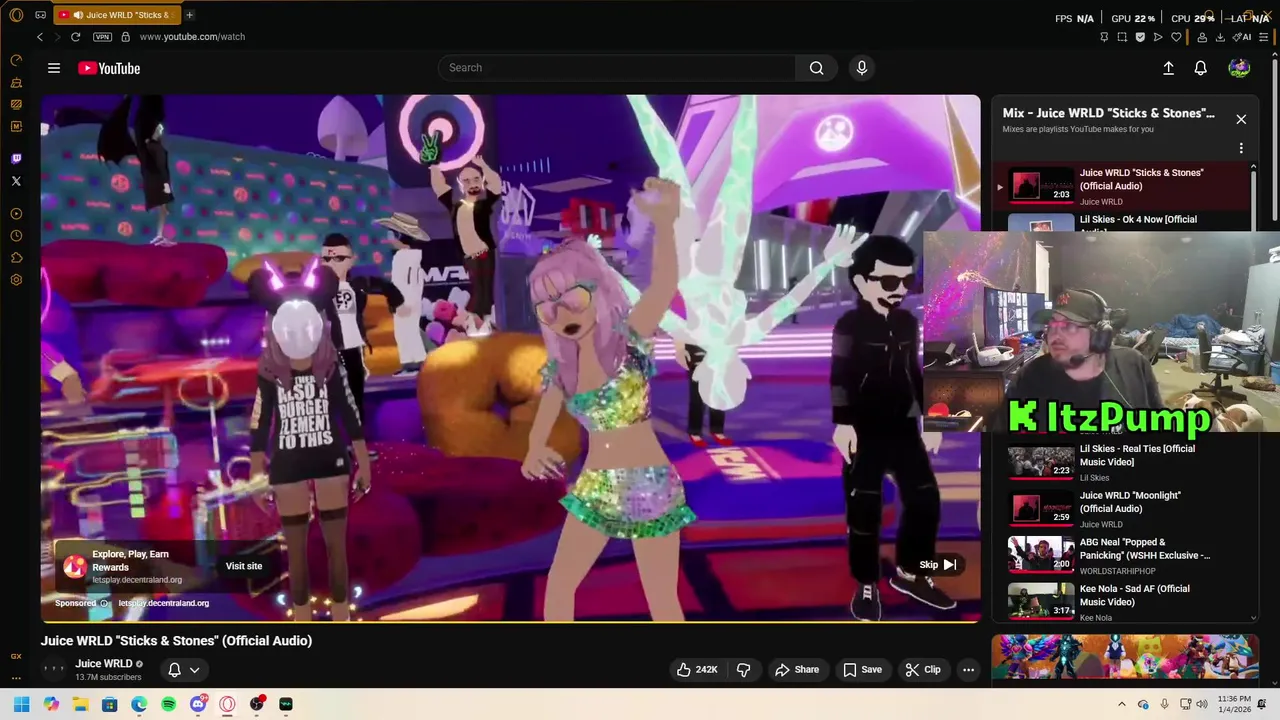Open Extensions cube icon in sidebar

pos(16,258)
